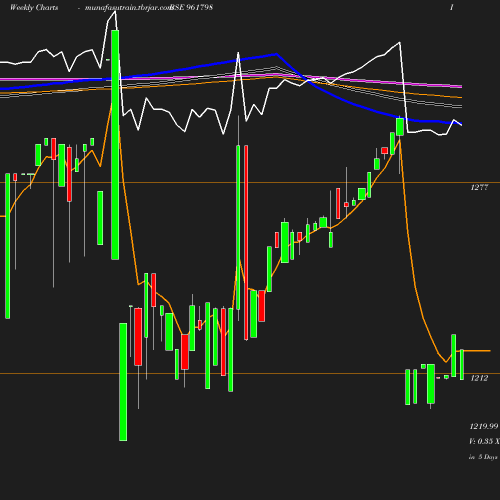This screenshot has height=500, width=500.
Task: Click the tall red candlestick beside the mid-chart spike
Action: [246, 242]
